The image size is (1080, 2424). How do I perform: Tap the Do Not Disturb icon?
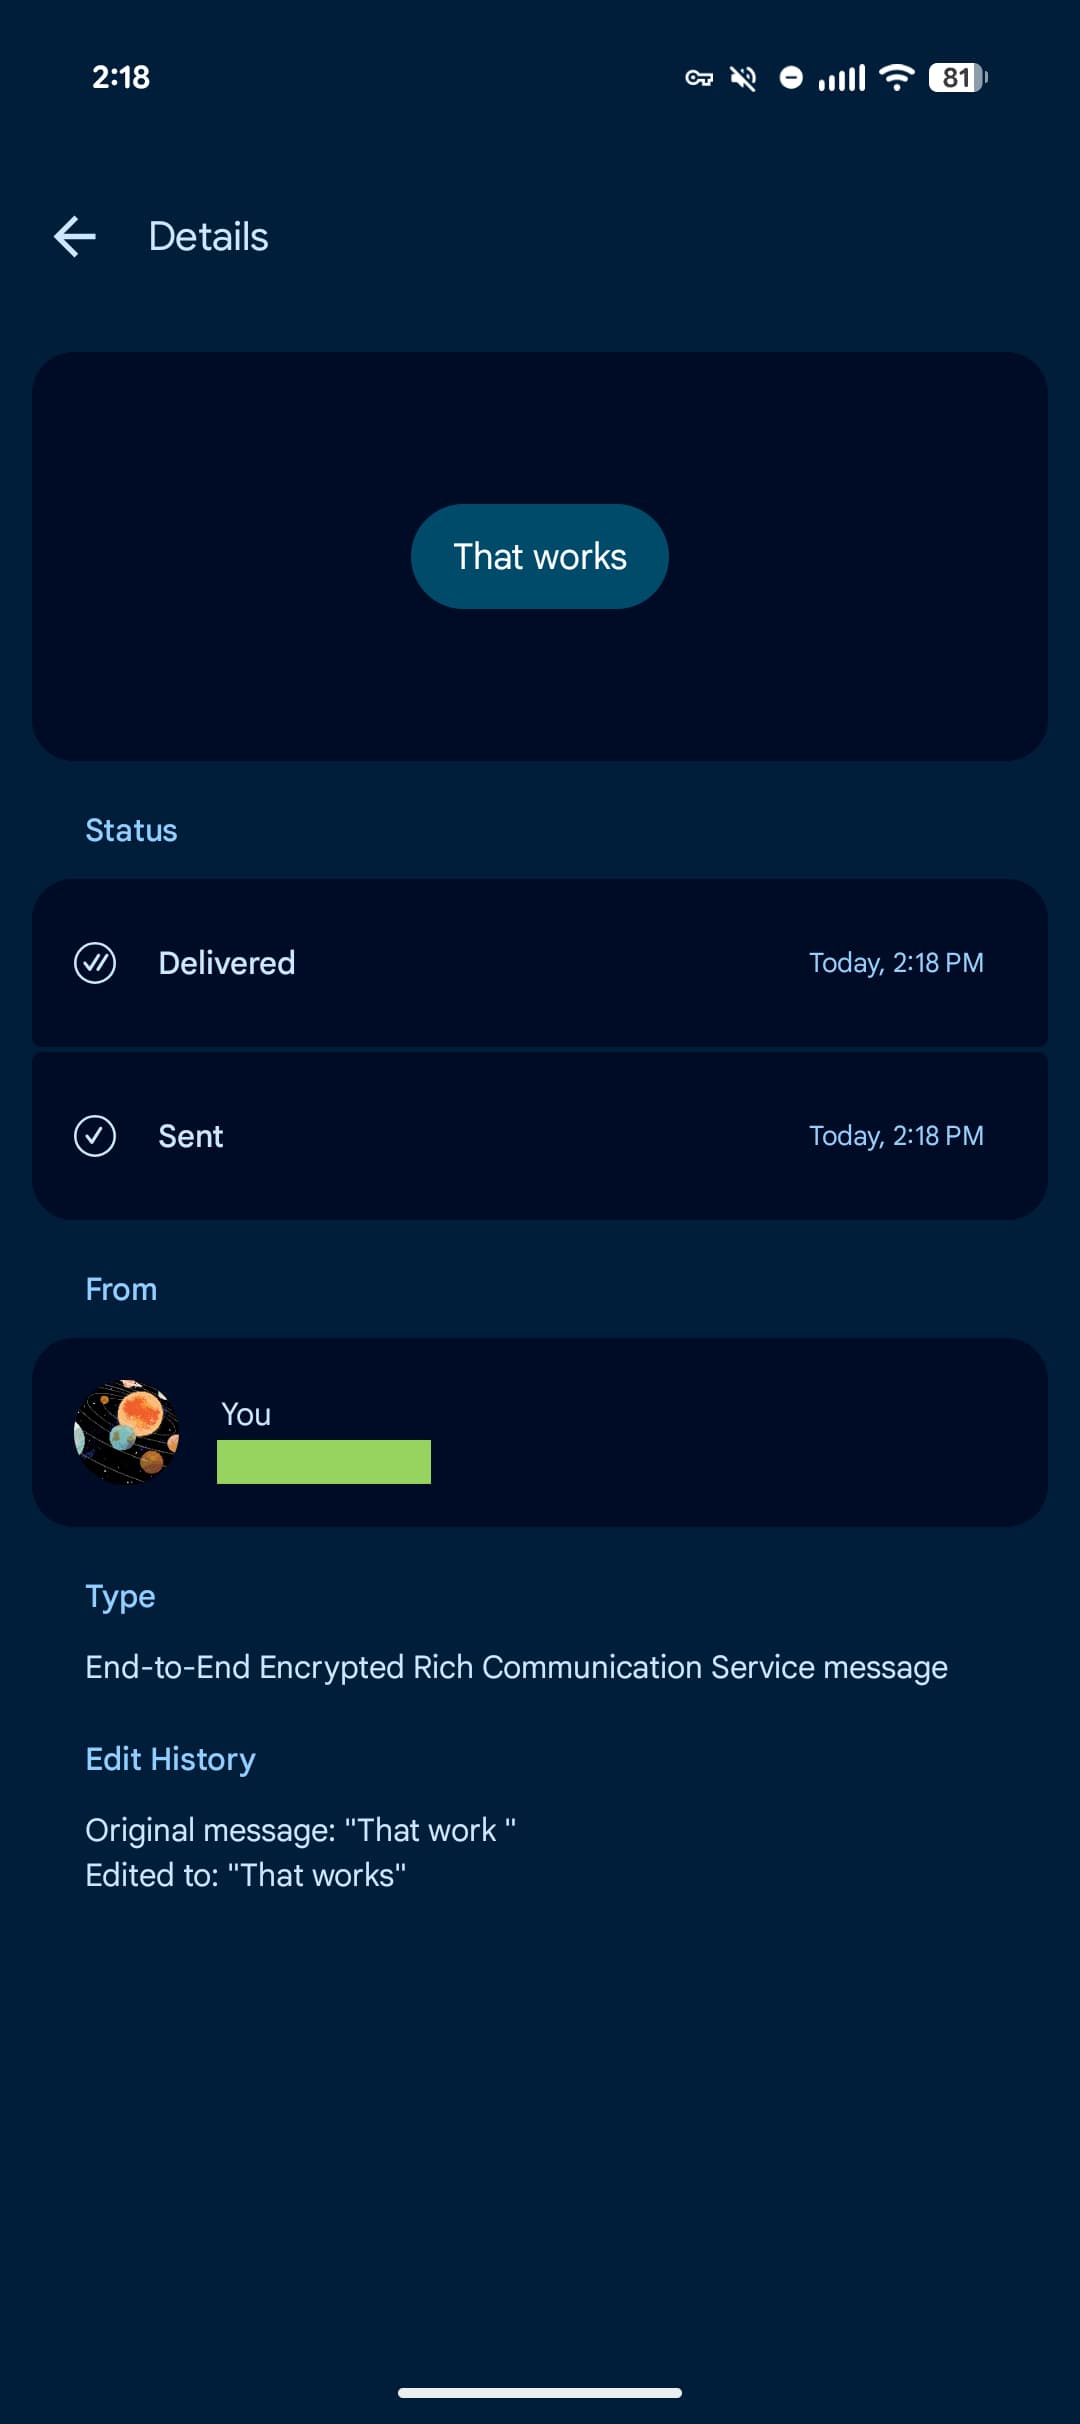[x=791, y=78]
